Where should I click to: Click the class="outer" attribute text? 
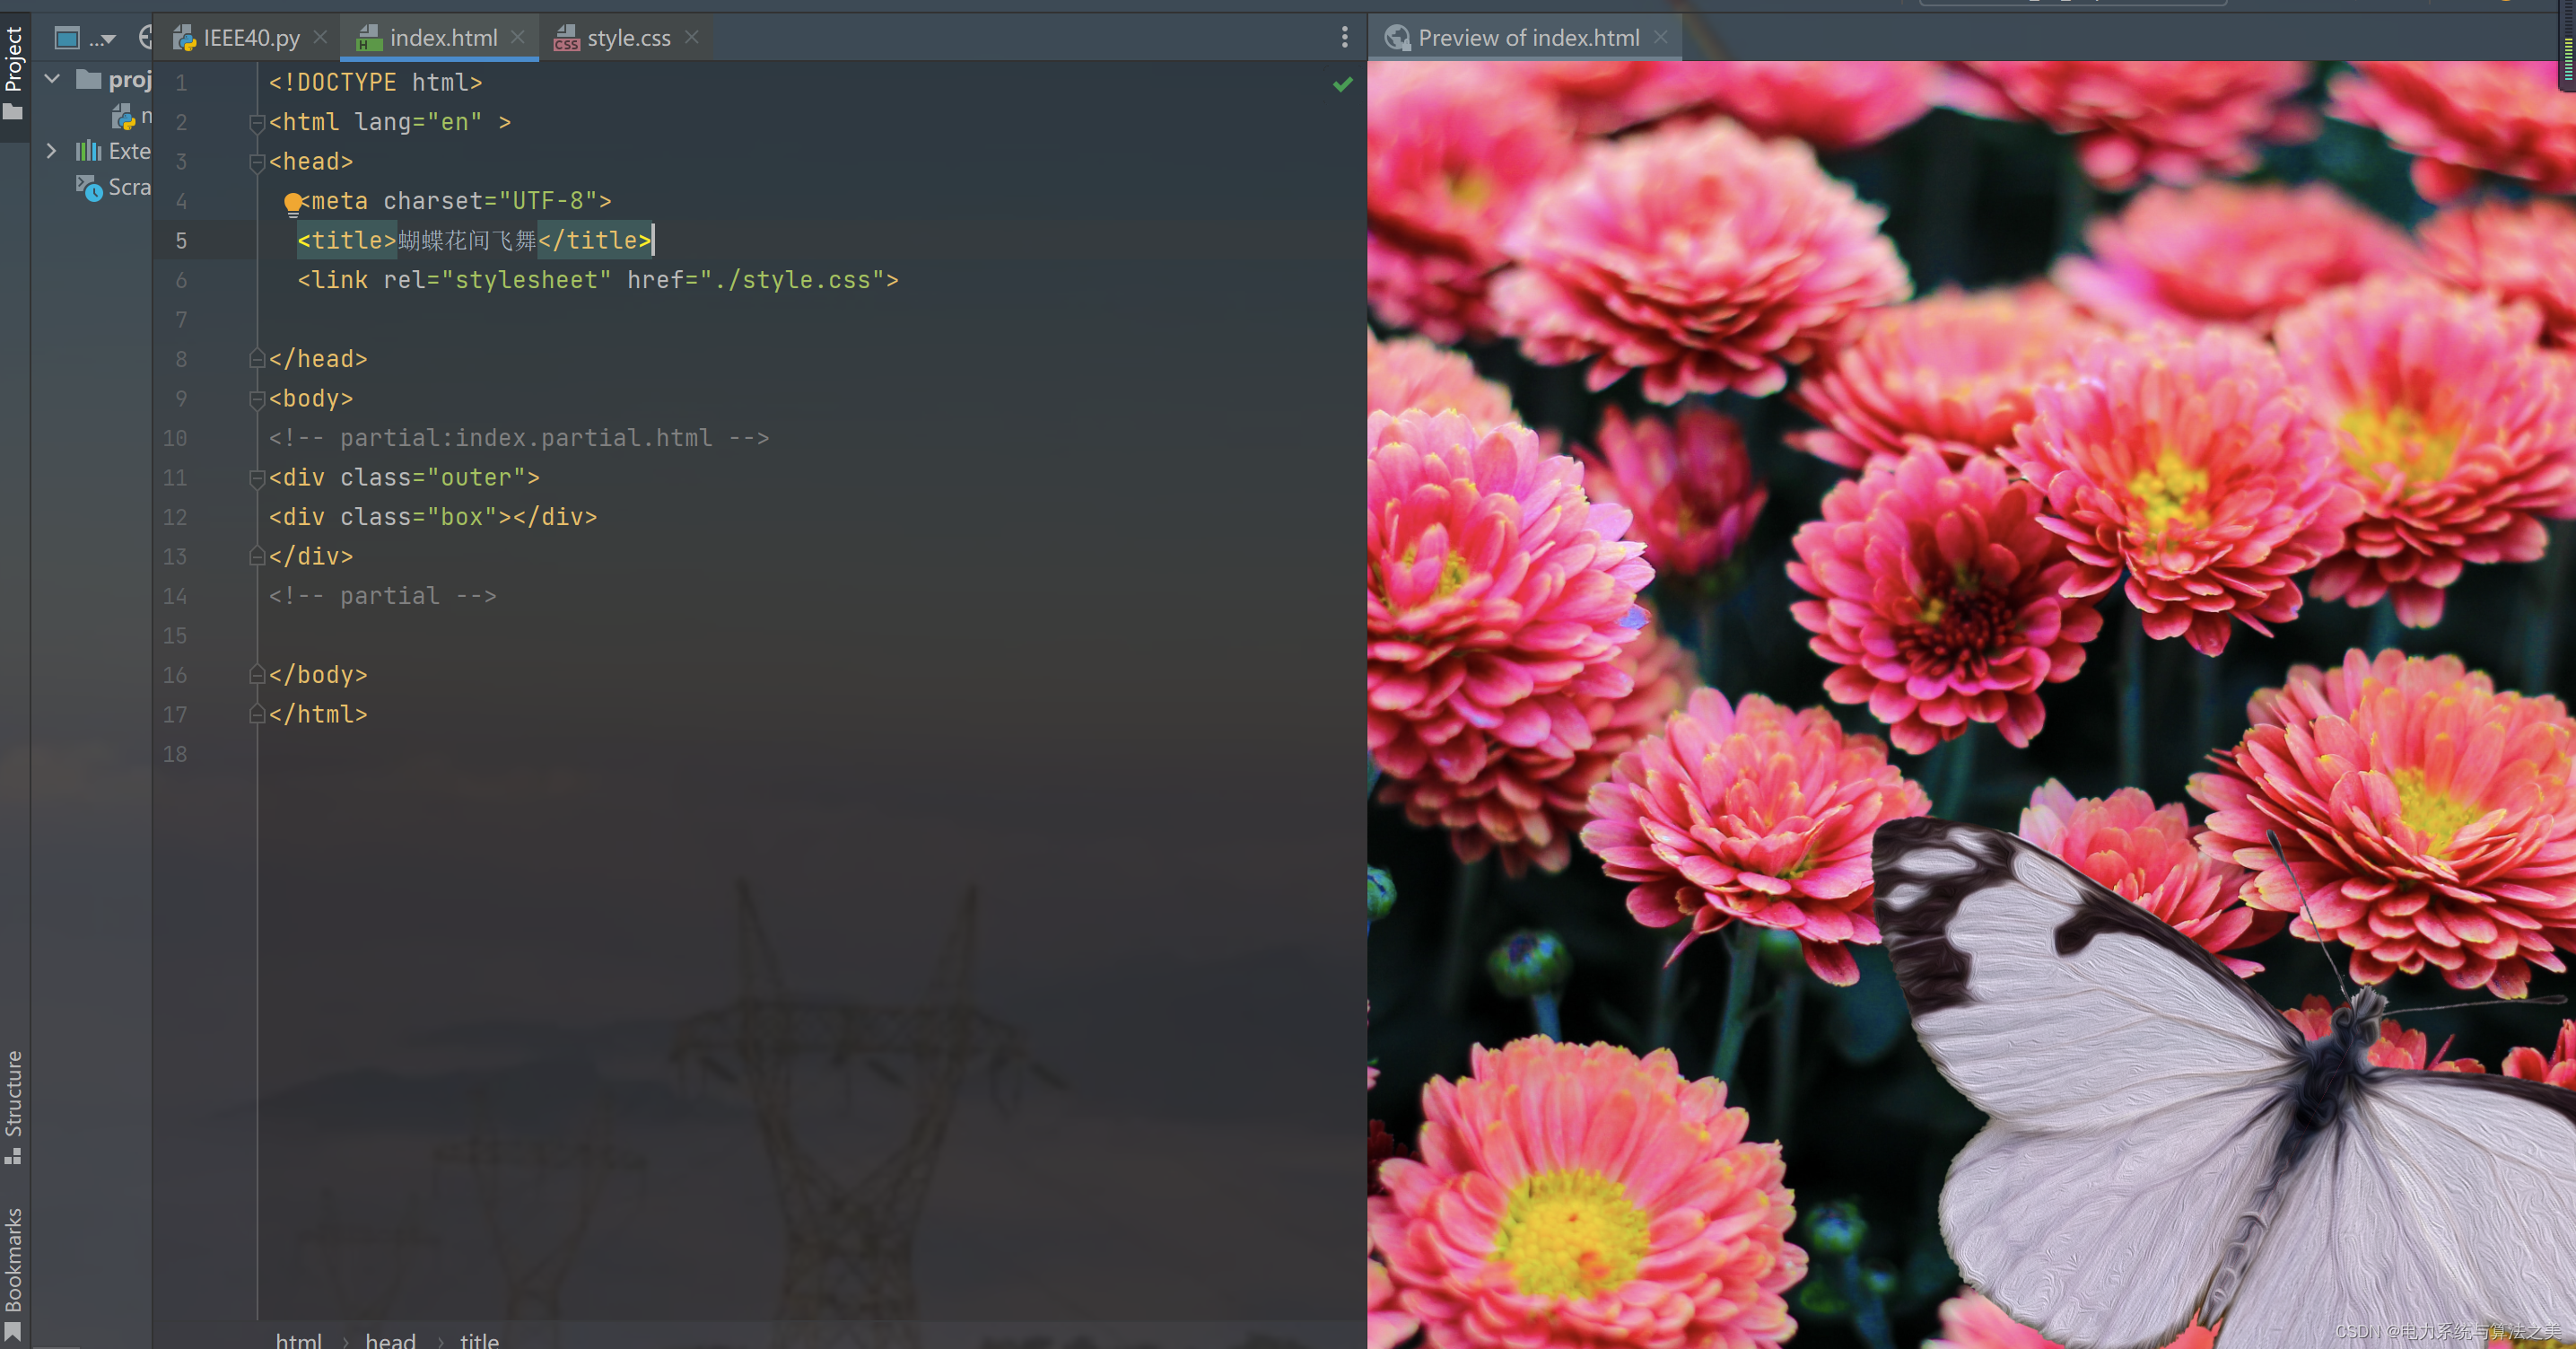tap(433, 478)
